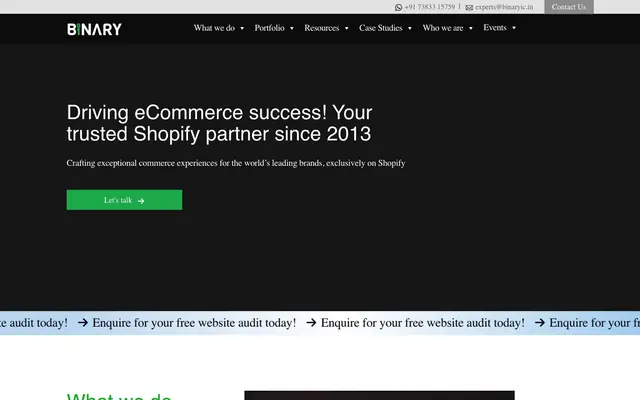Open the What we do menu
The height and width of the screenshot is (400, 640).
(214, 28)
